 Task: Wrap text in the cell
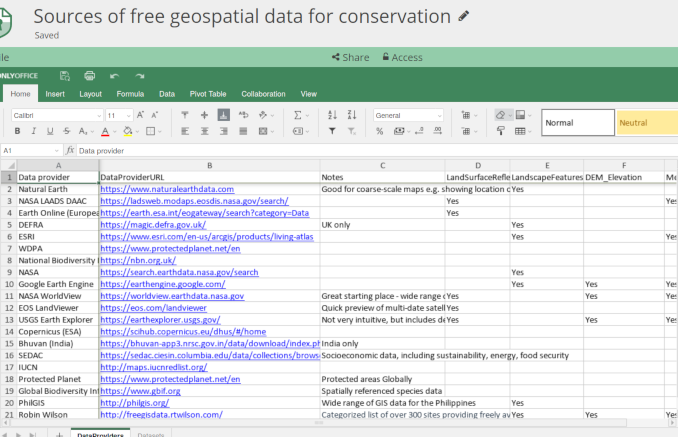click(x=243, y=115)
